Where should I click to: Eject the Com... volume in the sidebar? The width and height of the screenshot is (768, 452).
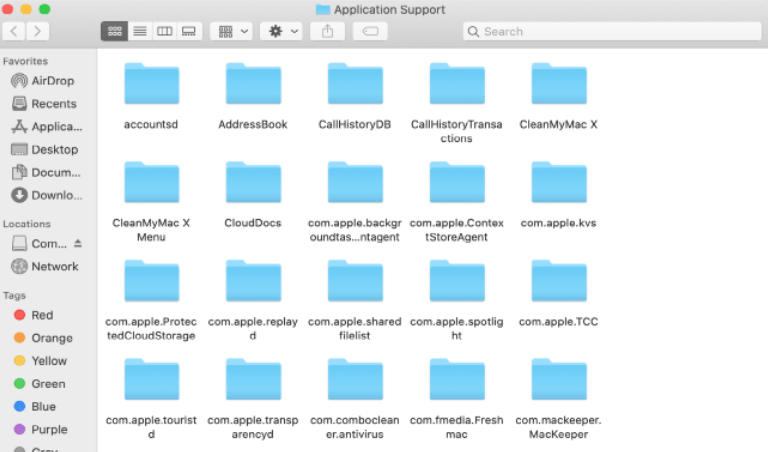[78, 243]
